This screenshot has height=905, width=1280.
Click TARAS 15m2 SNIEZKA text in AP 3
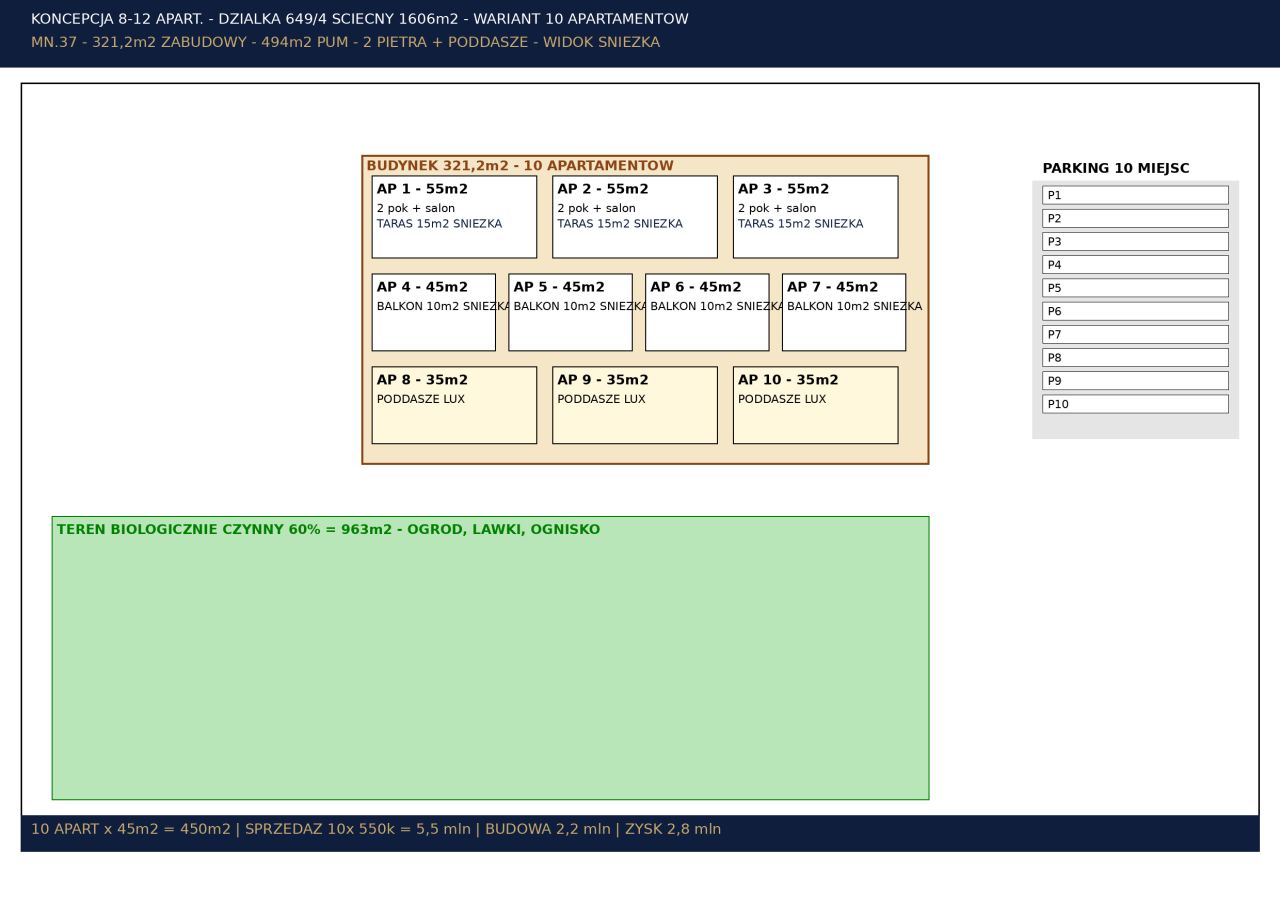pyautogui.click(x=801, y=224)
